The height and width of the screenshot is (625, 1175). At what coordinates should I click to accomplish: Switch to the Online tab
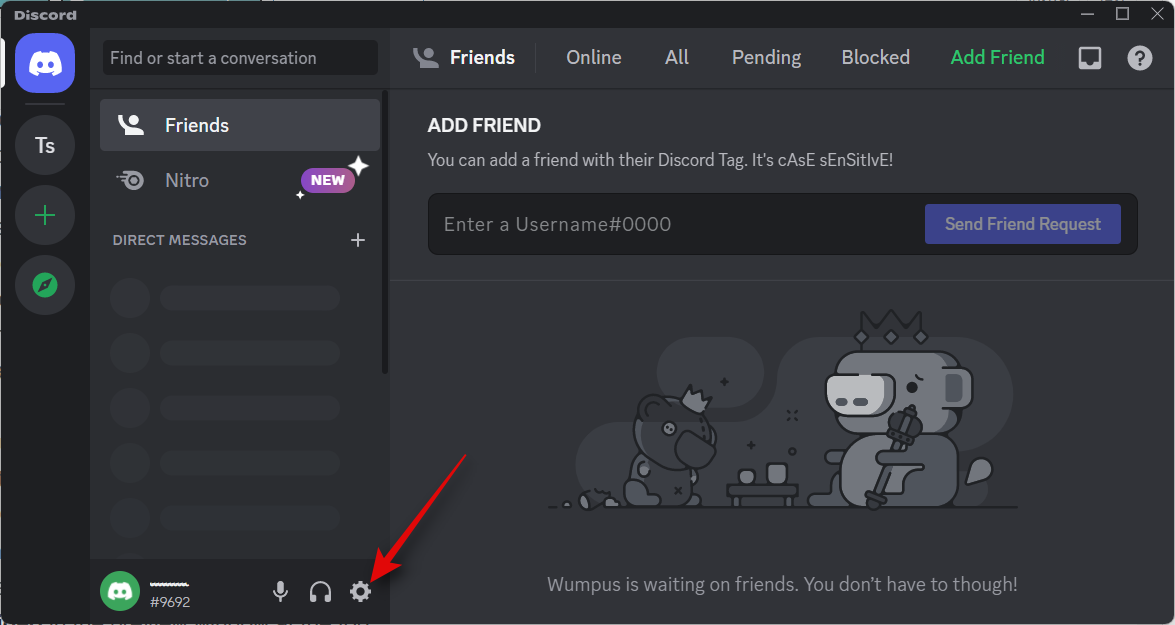click(594, 58)
